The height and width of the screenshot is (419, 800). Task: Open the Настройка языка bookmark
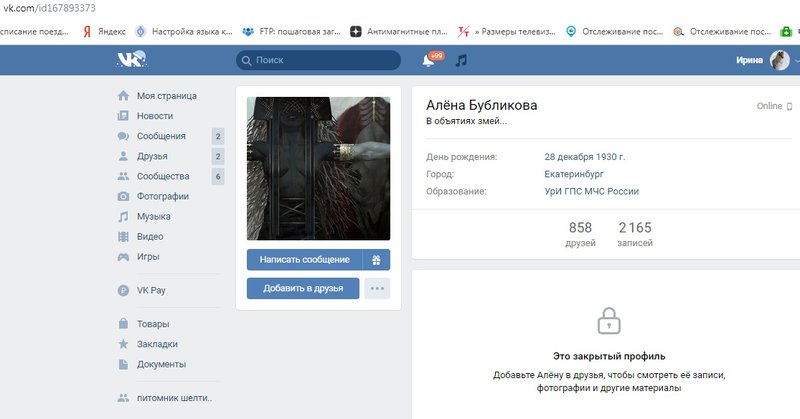(x=184, y=32)
